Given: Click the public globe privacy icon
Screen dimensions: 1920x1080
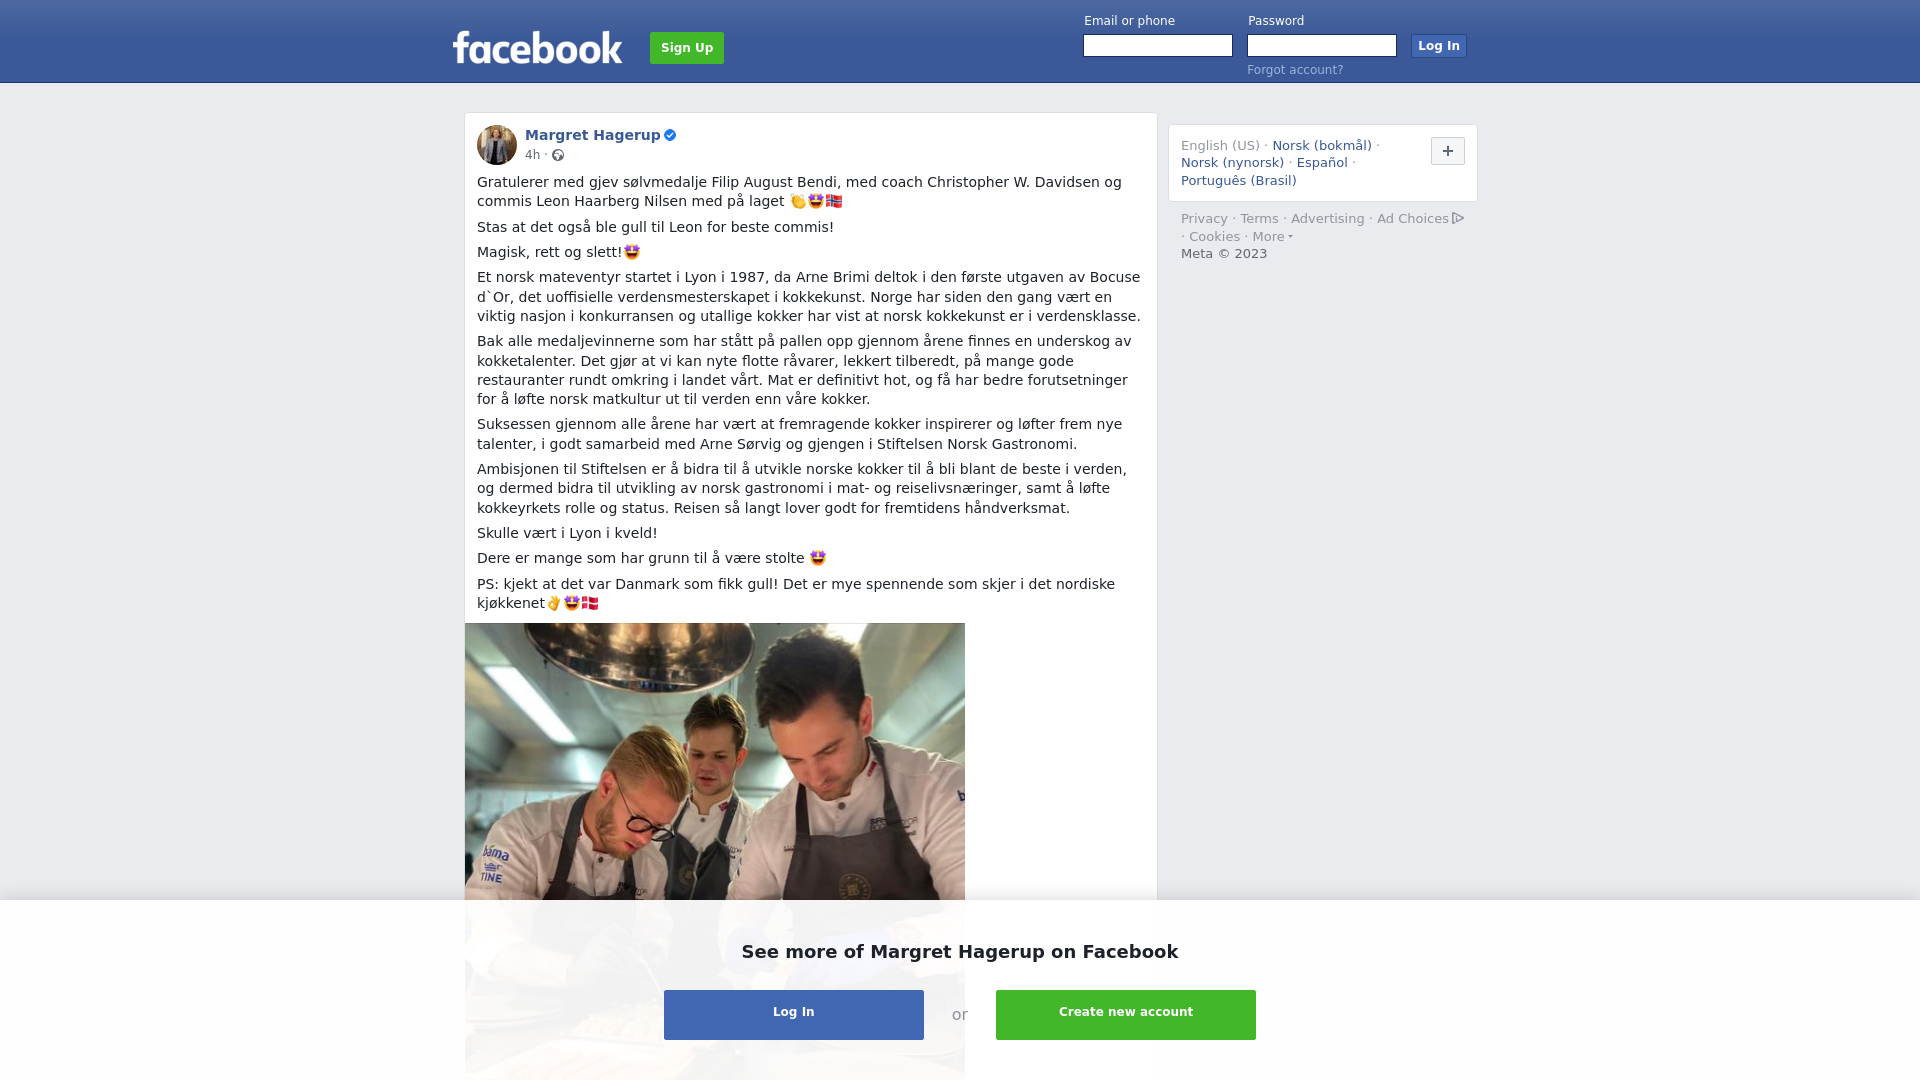Looking at the screenshot, I should 558,155.
